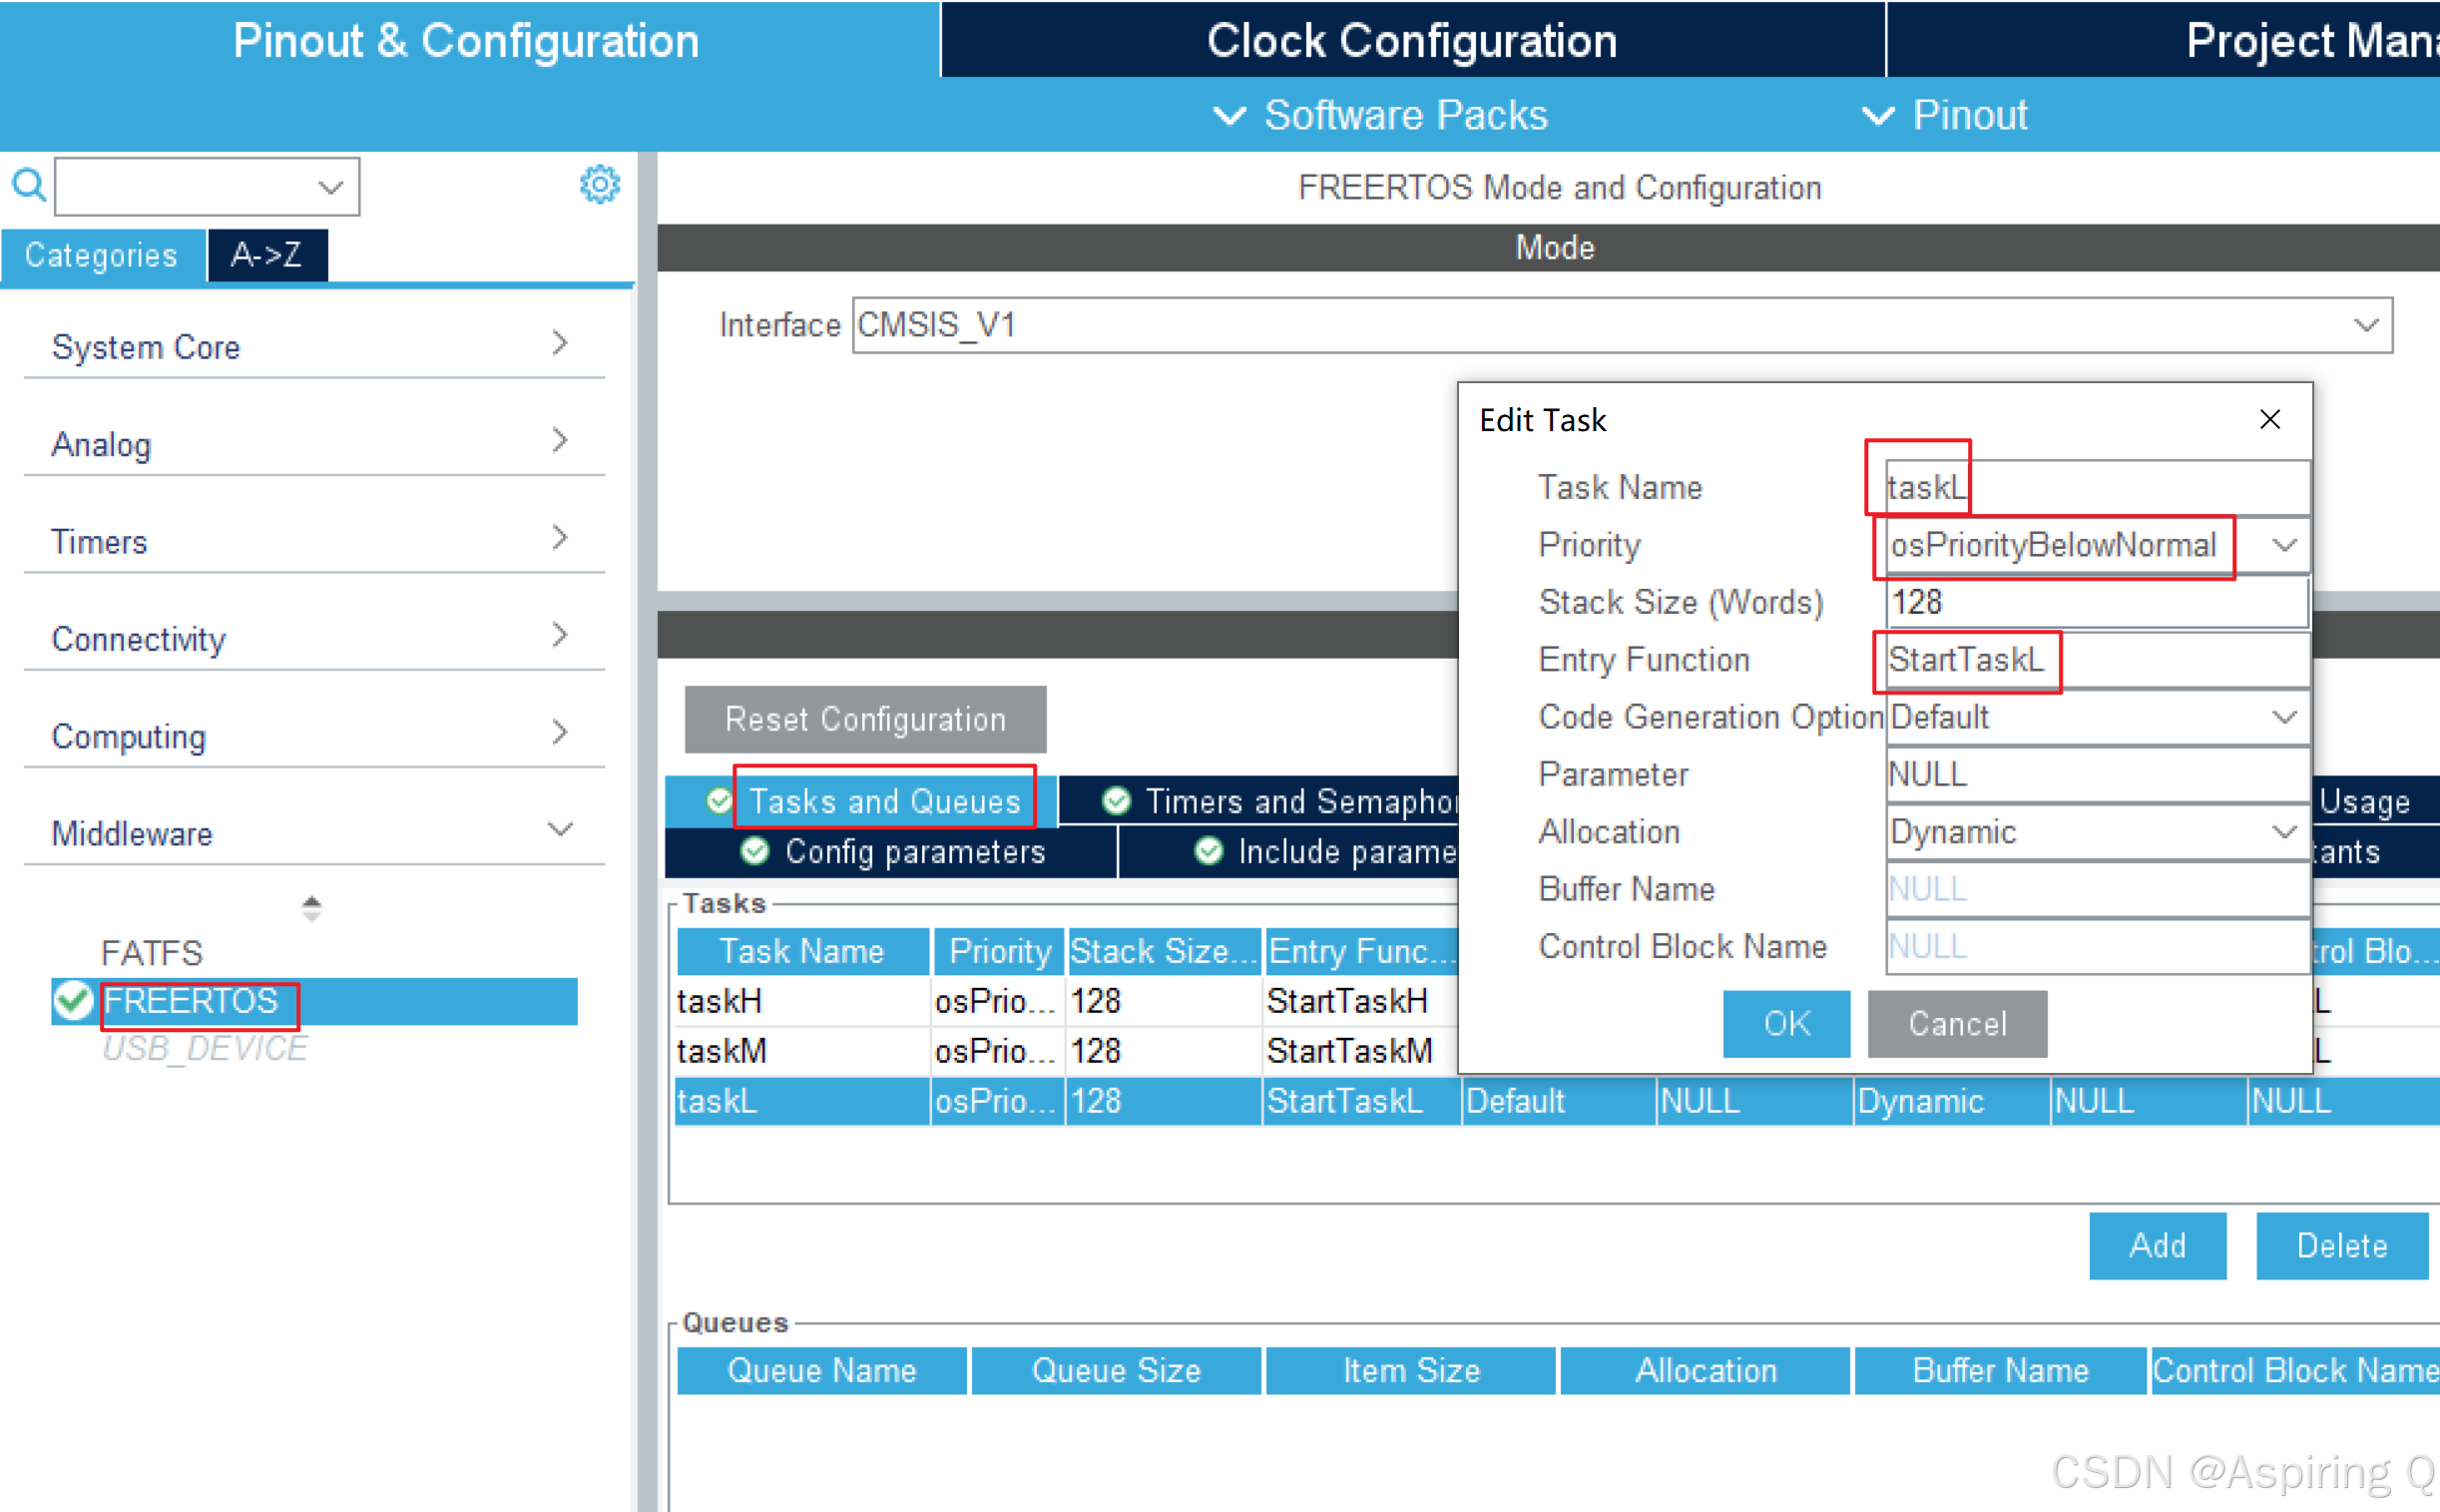This screenshot has height=1512, width=2440.
Task: Switch to Clock Configuration tab
Action: pyautogui.click(x=1411, y=40)
